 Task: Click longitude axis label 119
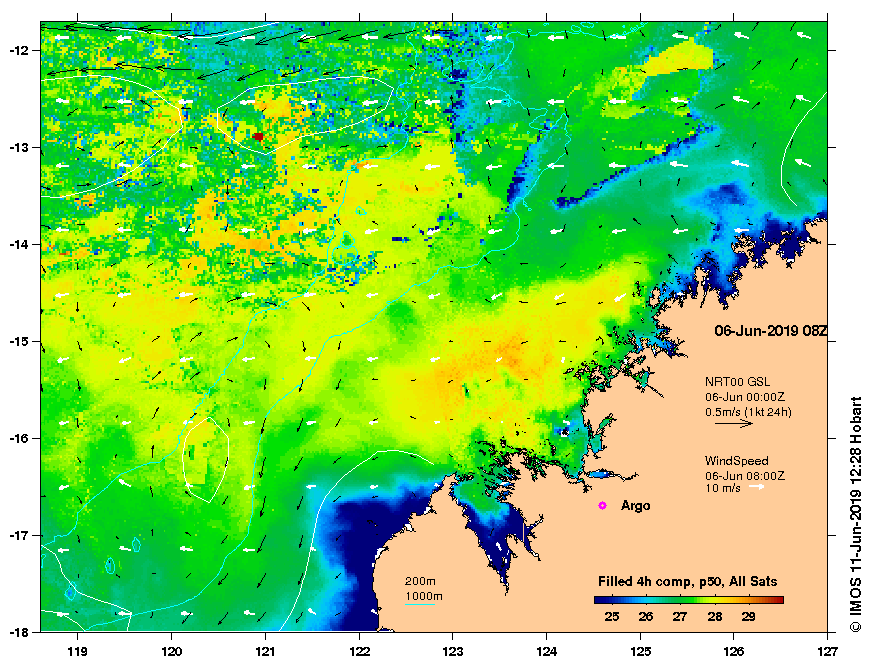[x=77, y=652]
